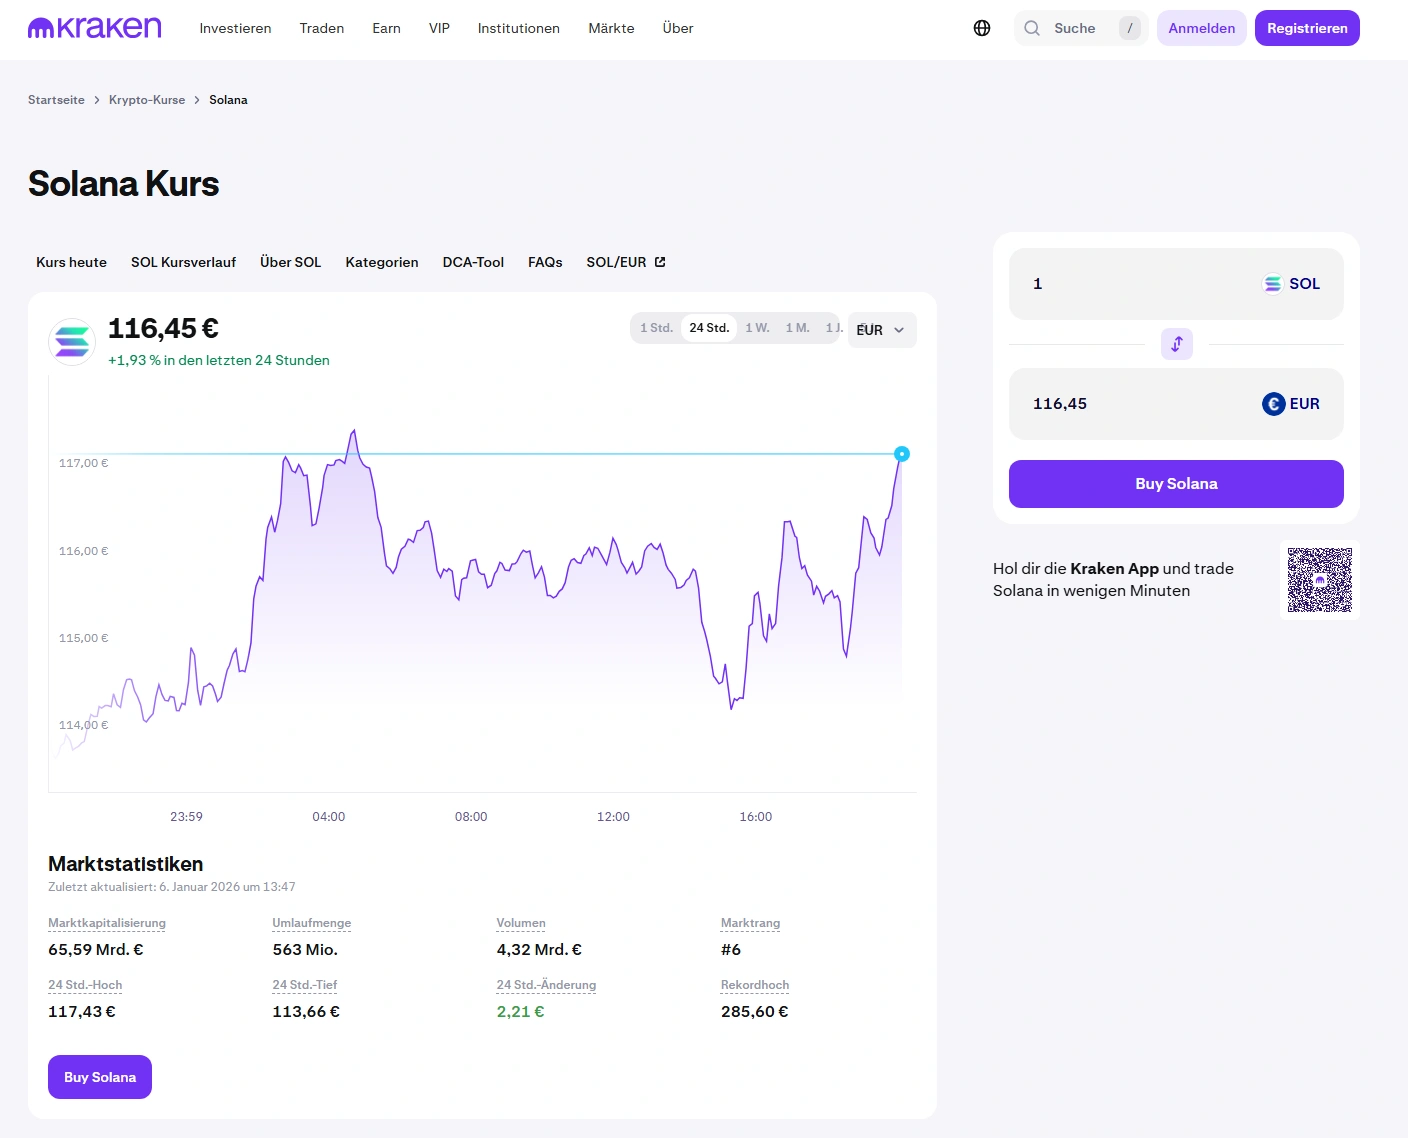This screenshot has width=1408, height=1138.
Task: Click the Anmelden button
Action: click(1202, 28)
